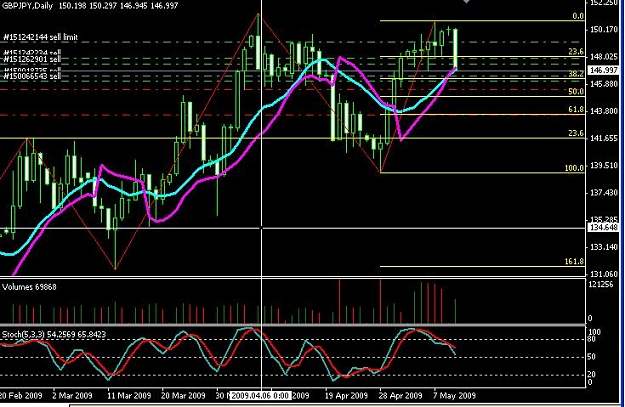Click the 133.140 price axis value

pyautogui.click(x=603, y=247)
